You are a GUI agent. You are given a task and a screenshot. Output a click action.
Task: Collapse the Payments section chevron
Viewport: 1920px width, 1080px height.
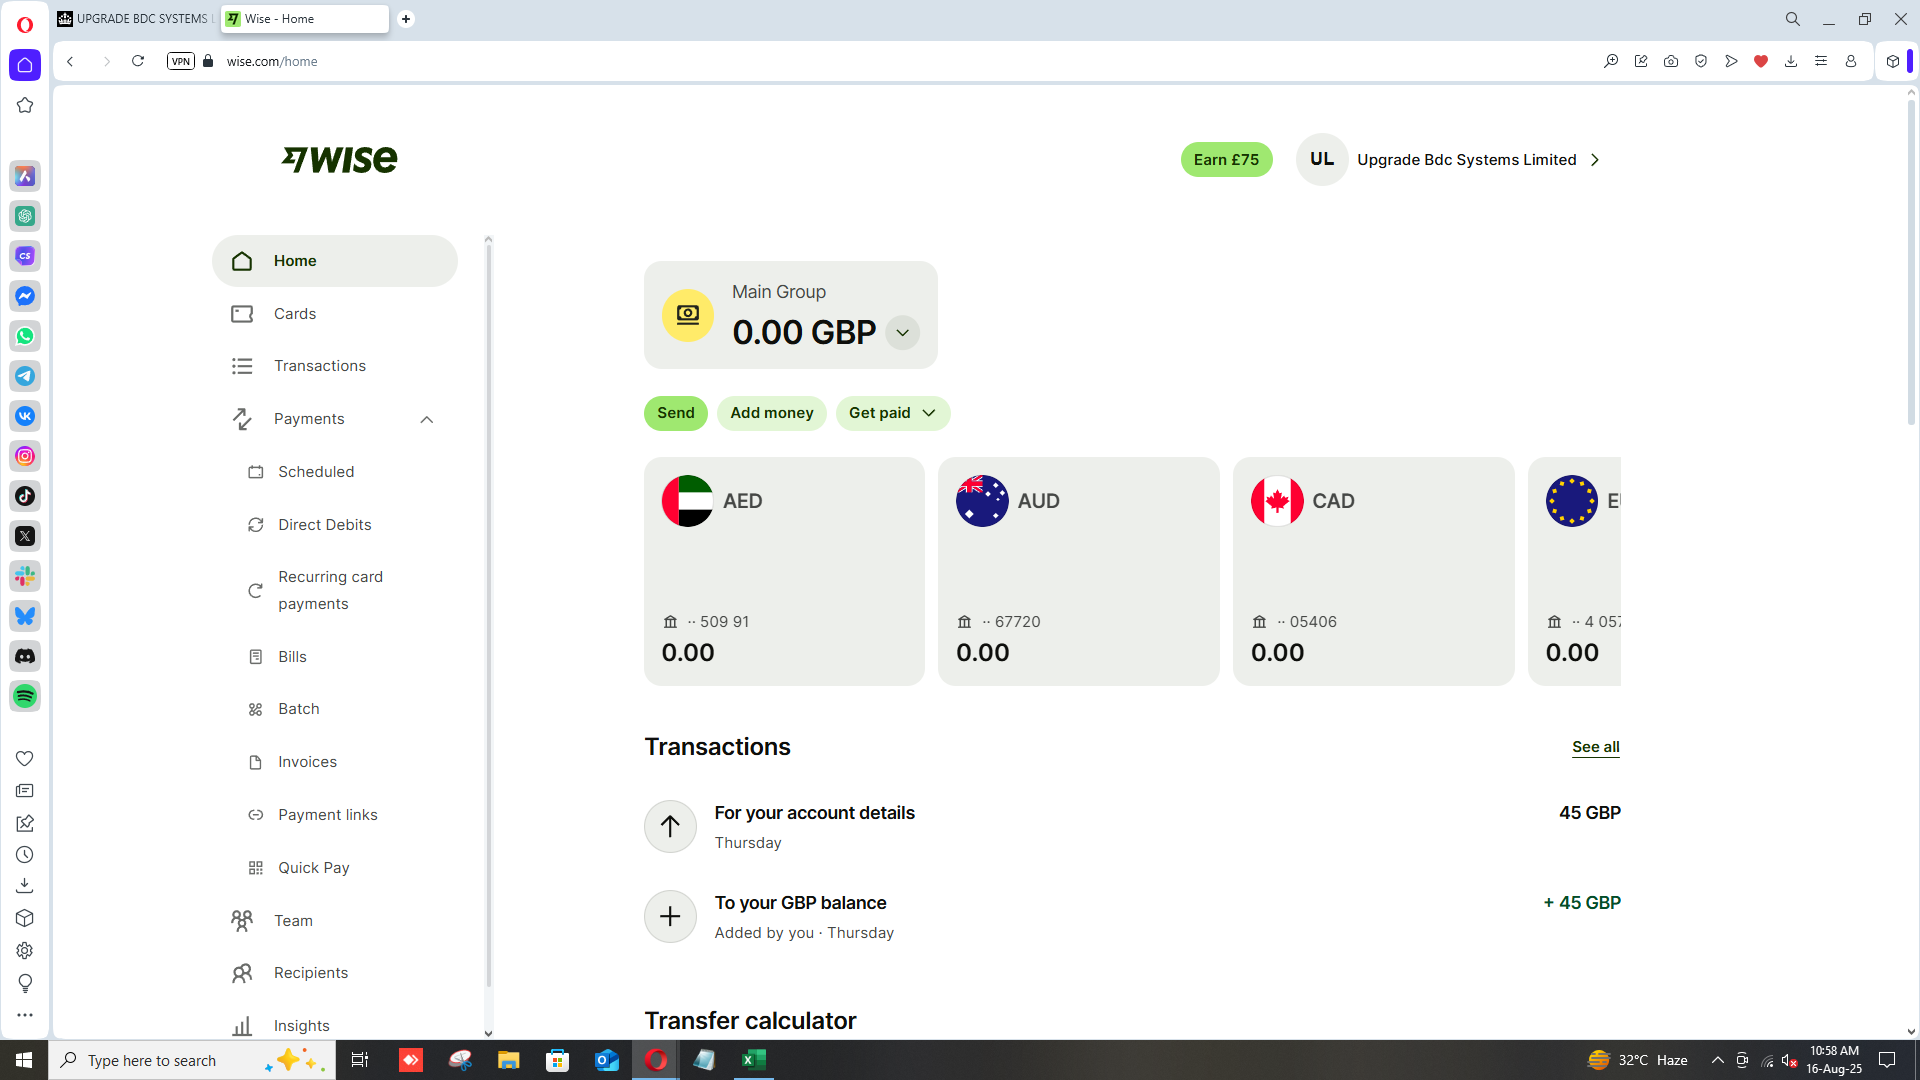click(x=427, y=419)
